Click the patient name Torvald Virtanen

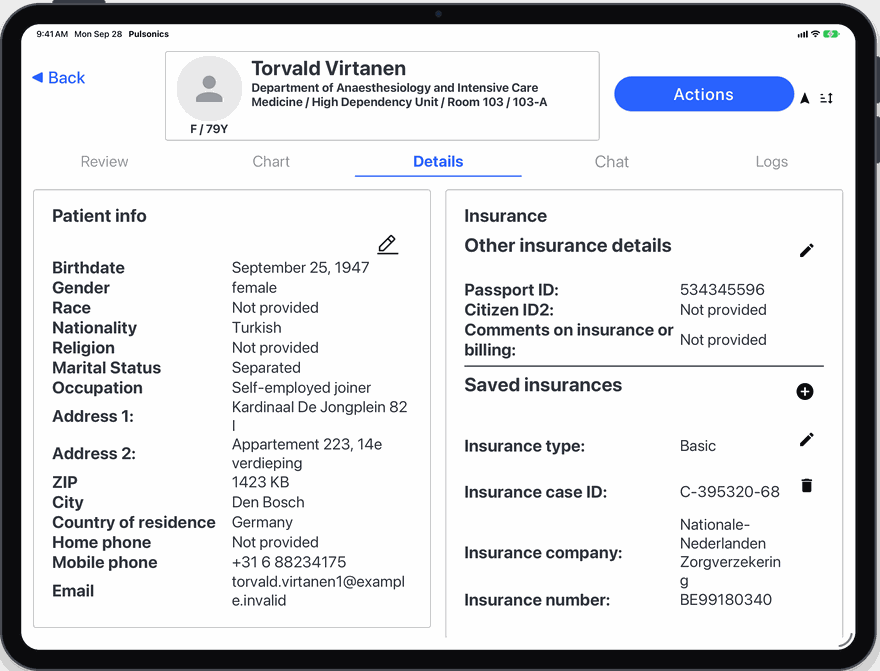(x=329, y=68)
